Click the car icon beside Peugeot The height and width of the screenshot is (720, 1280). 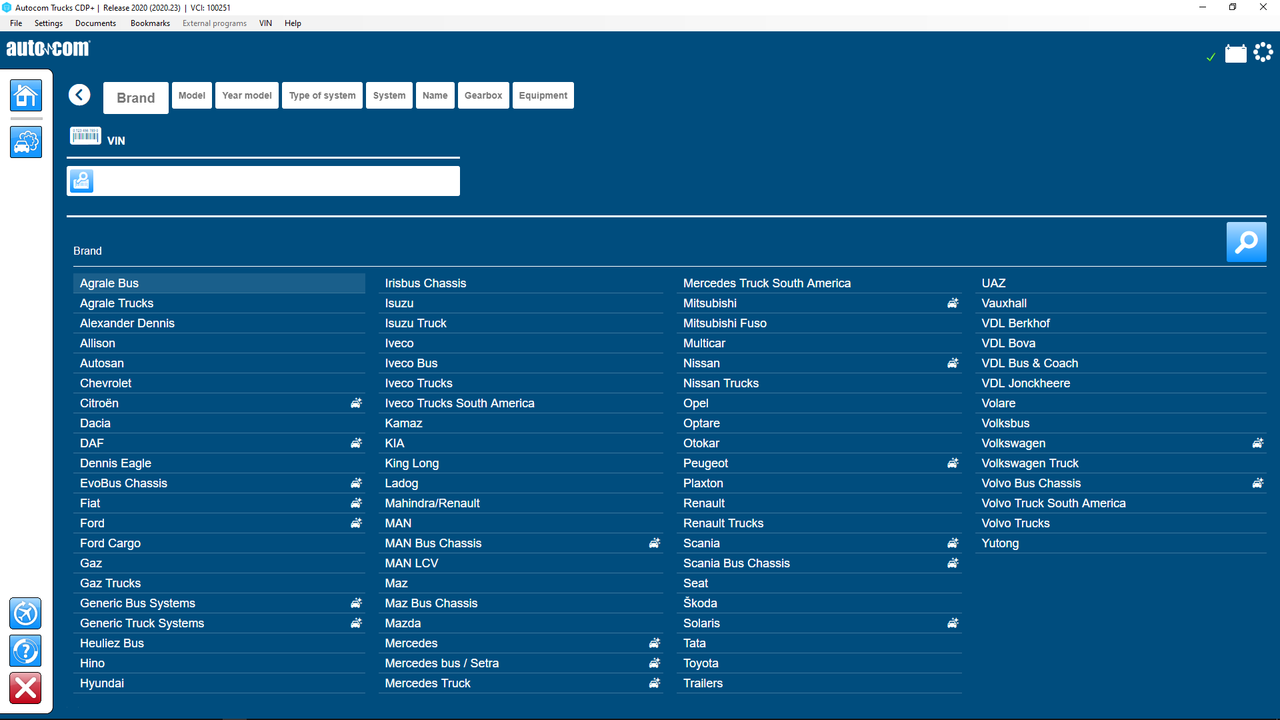pyautogui.click(x=953, y=463)
